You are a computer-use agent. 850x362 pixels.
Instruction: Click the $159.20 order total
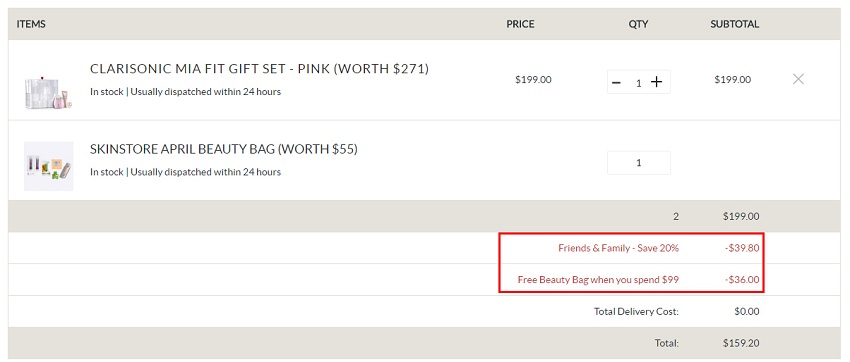point(741,343)
